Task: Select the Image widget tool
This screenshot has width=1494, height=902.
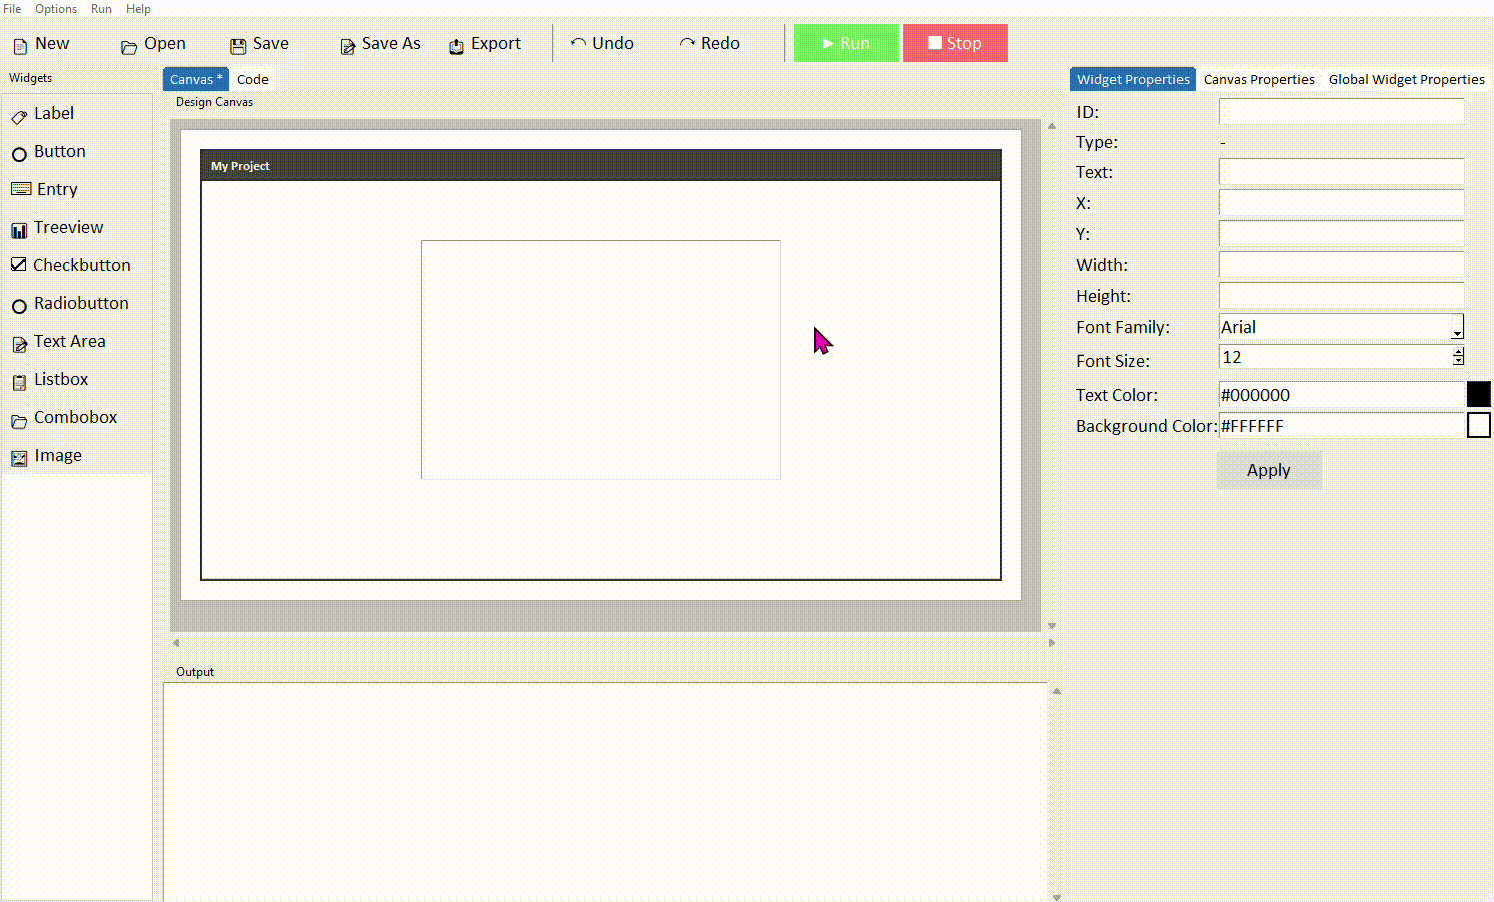Action: click(x=58, y=455)
